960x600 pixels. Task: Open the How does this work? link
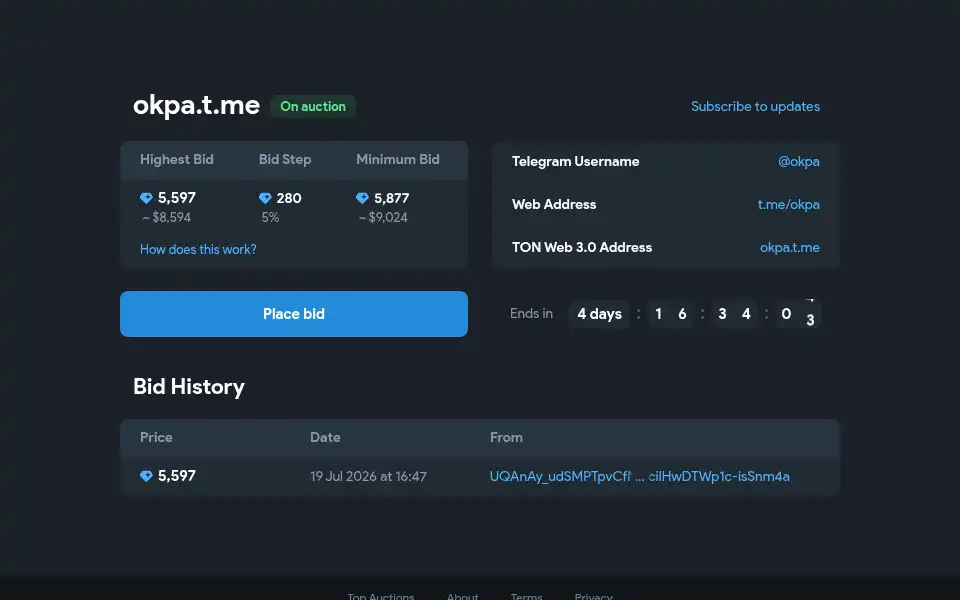click(198, 249)
